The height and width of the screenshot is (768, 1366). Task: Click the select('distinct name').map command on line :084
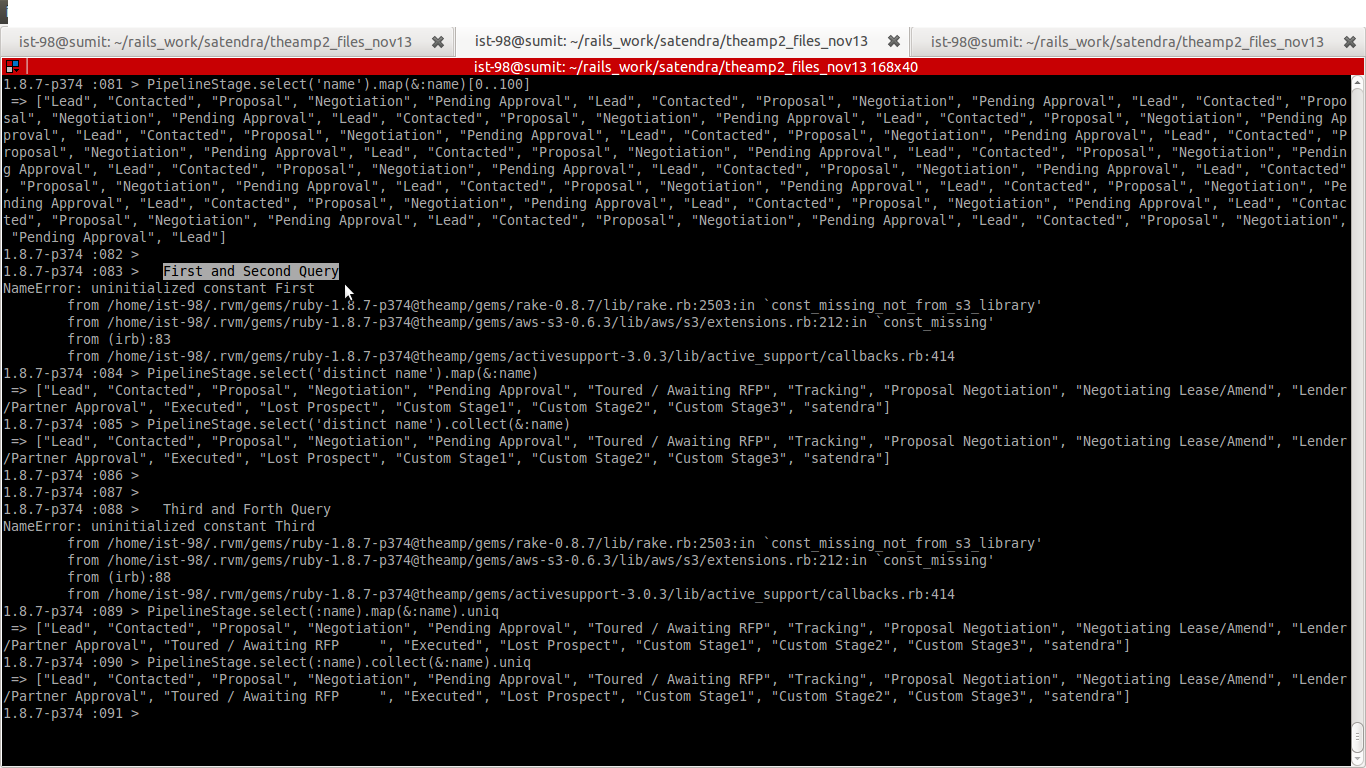coord(342,373)
